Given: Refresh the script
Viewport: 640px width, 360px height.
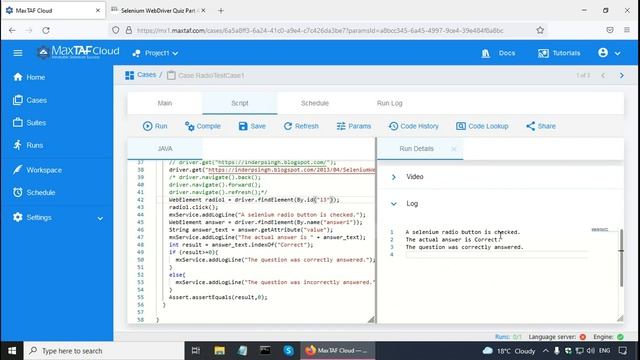Looking at the screenshot, I should click(301, 126).
